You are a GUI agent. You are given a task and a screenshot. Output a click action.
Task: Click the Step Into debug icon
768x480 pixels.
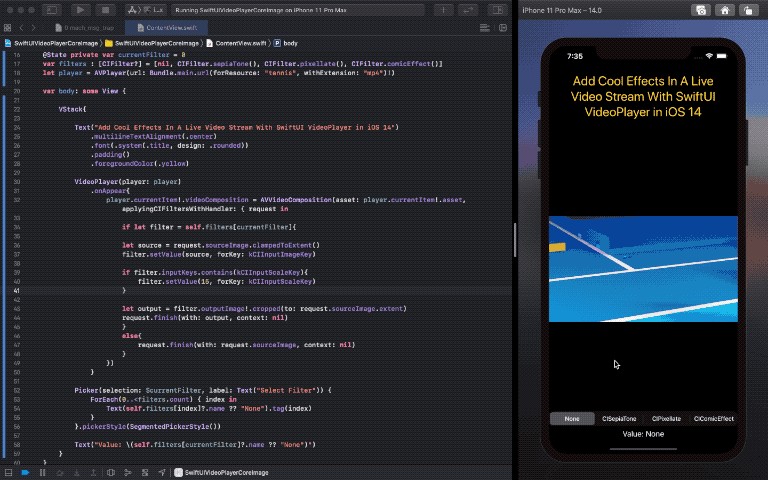(77, 473)
